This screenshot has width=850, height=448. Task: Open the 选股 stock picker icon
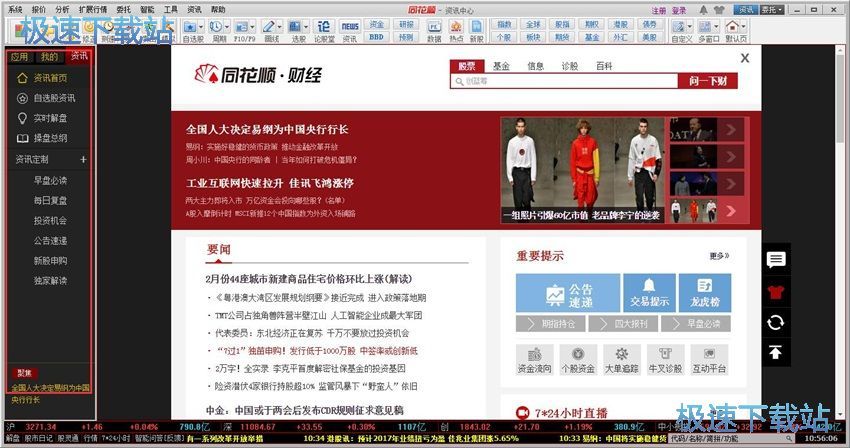pyautogui.click(x=294, y=26)
